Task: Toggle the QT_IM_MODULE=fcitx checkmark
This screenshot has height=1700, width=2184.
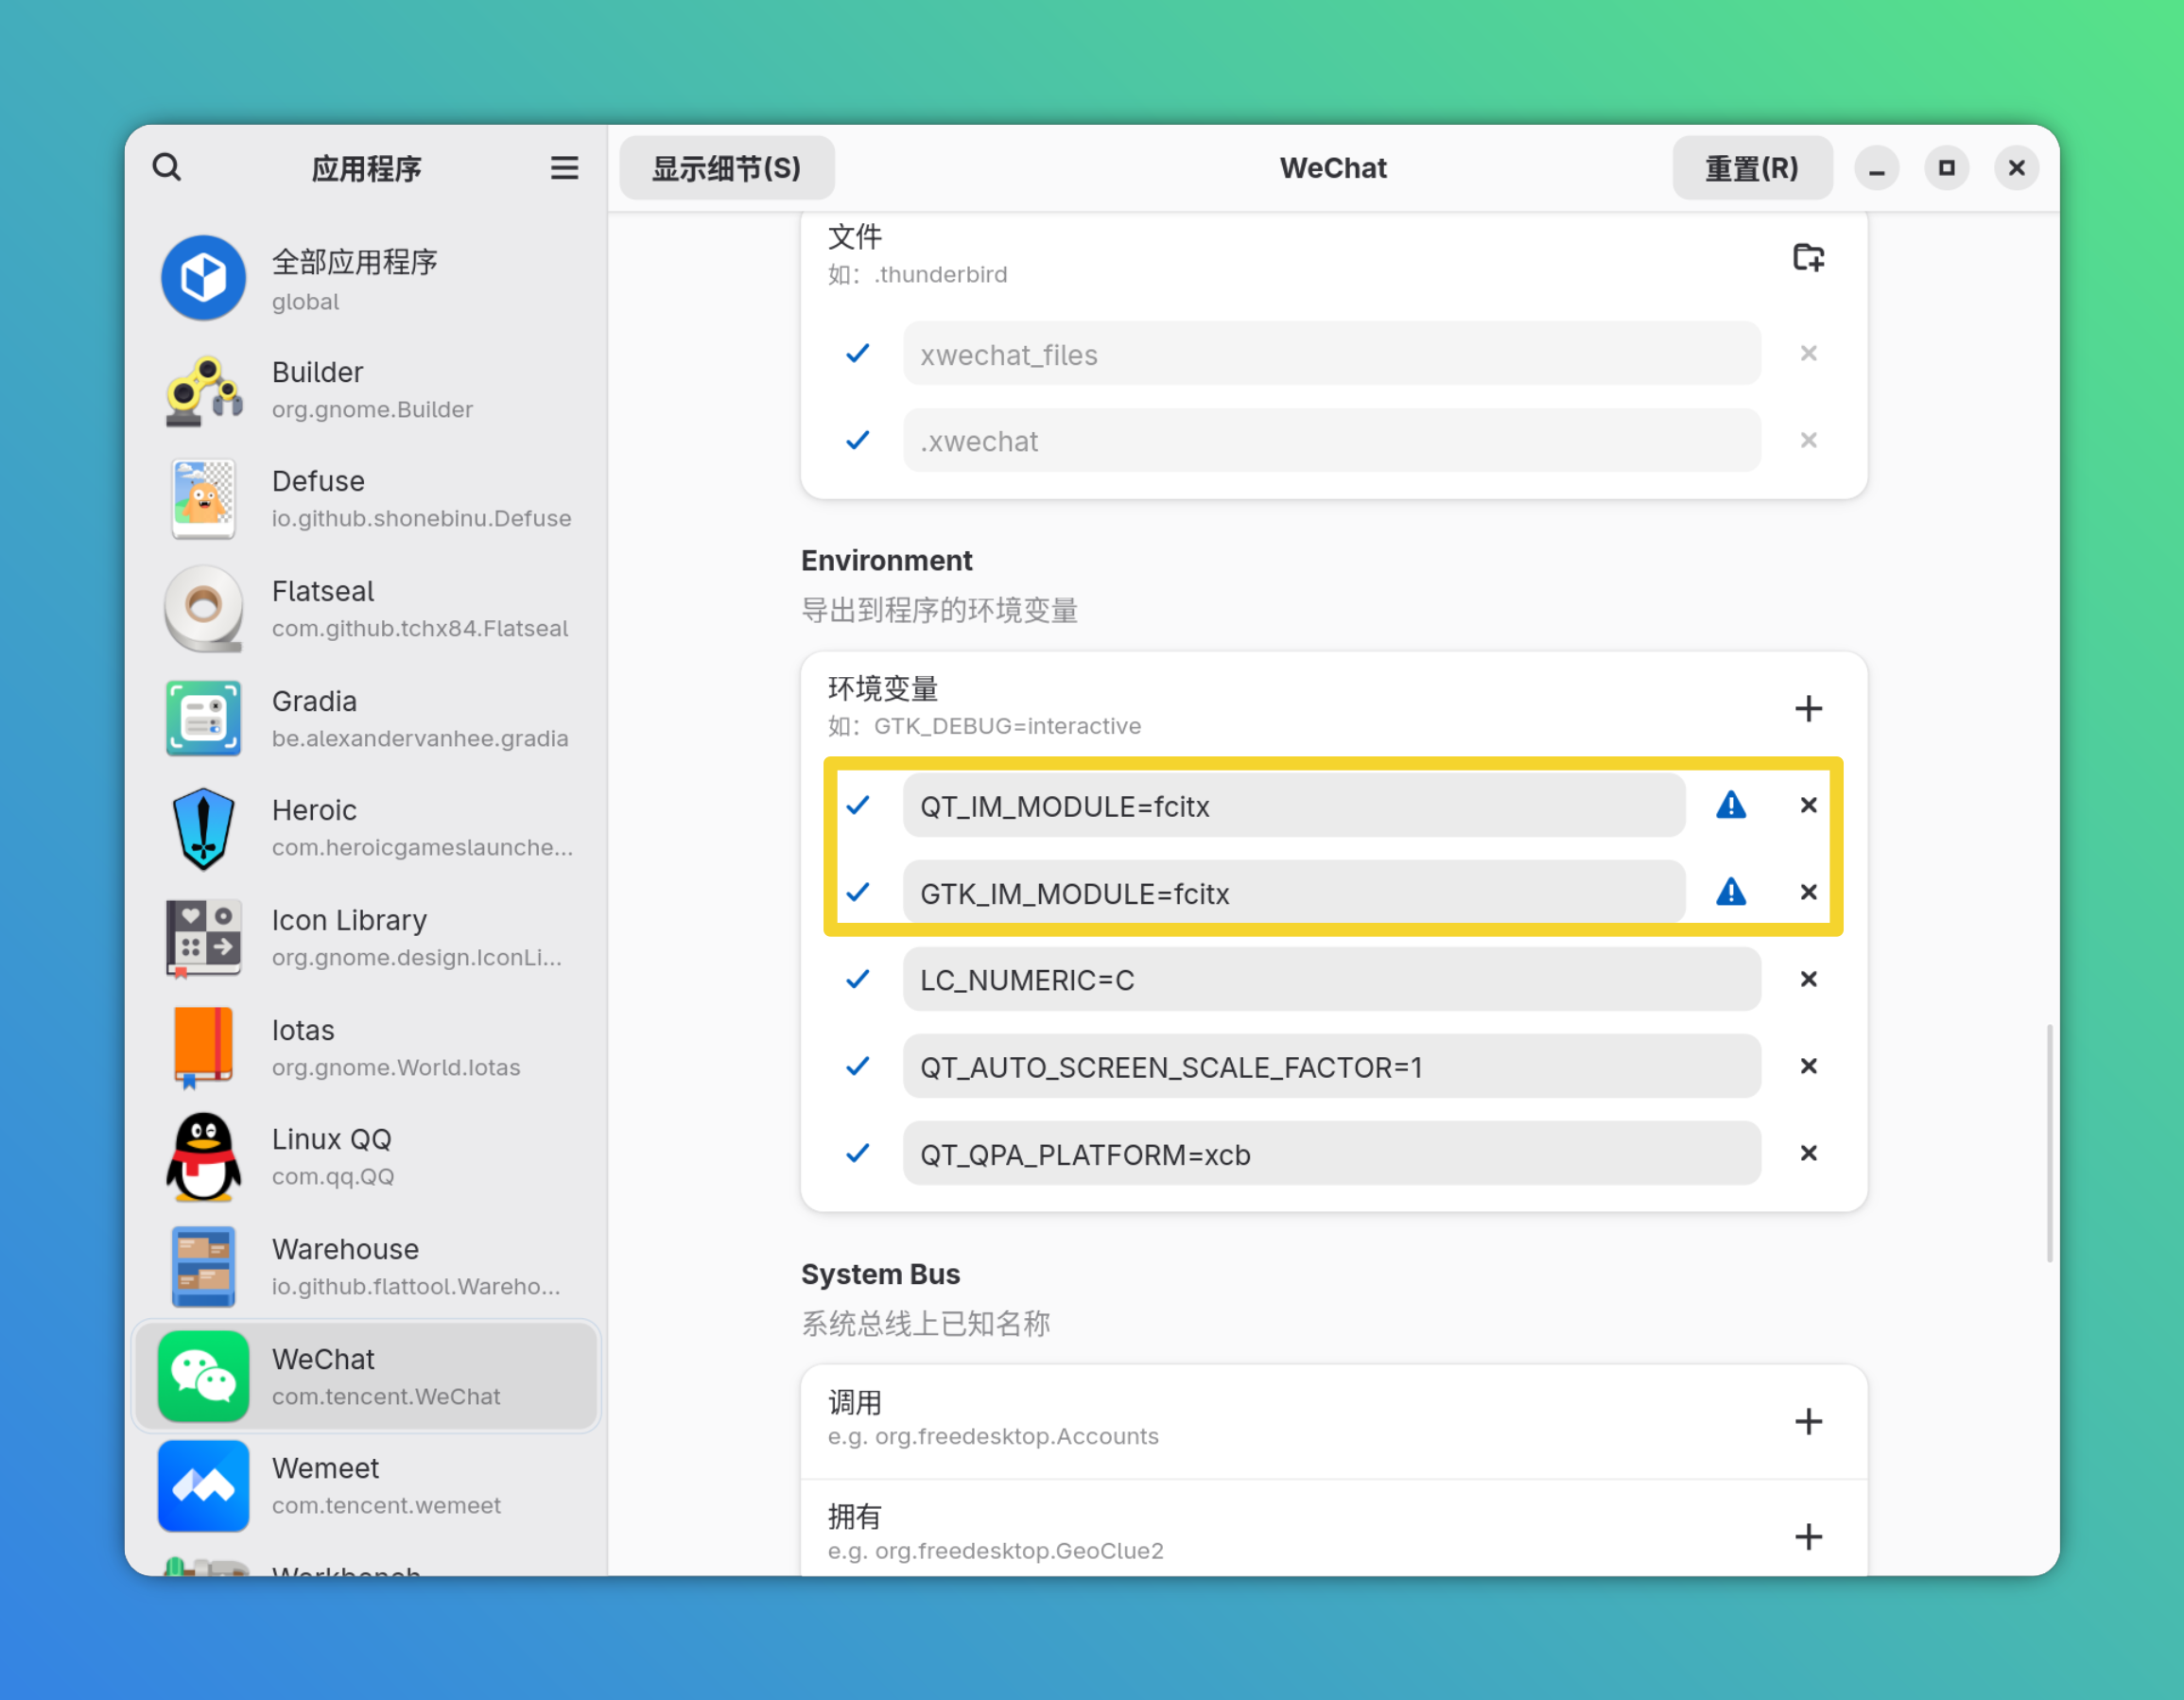Action: tap(858, 805)
